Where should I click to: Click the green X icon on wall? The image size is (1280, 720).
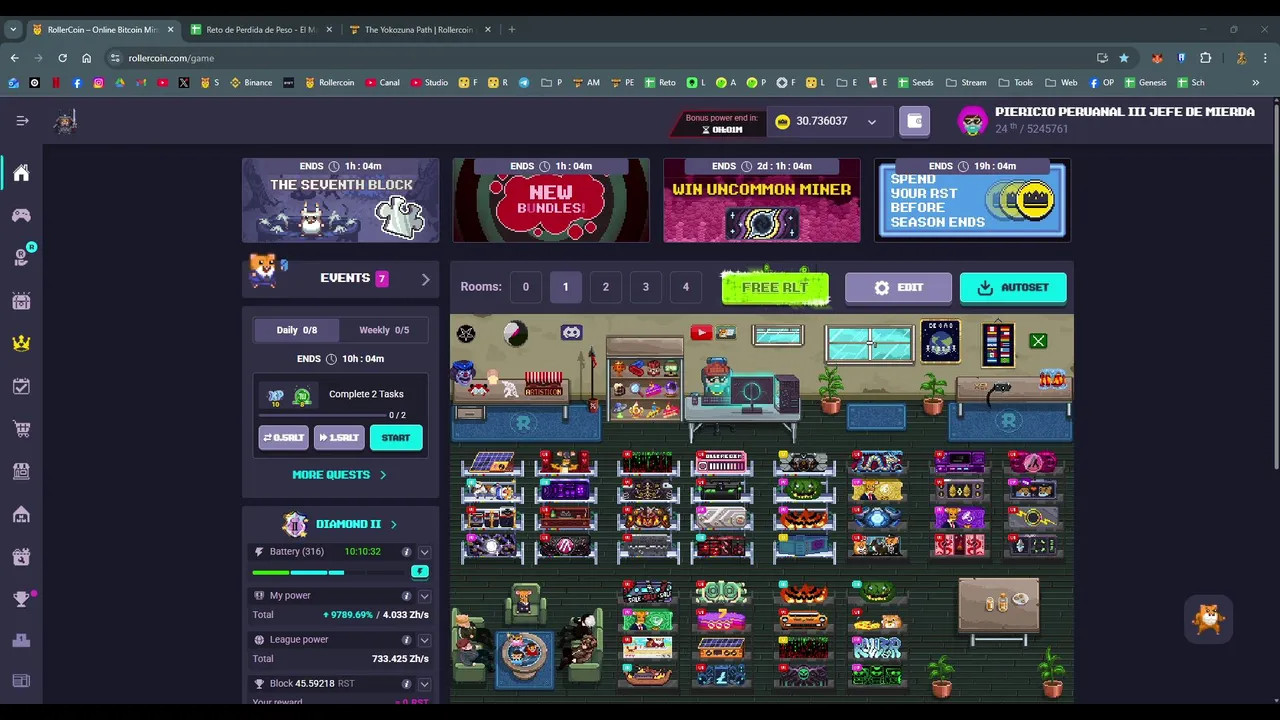pyautogui.click(x=1038, y=342)
